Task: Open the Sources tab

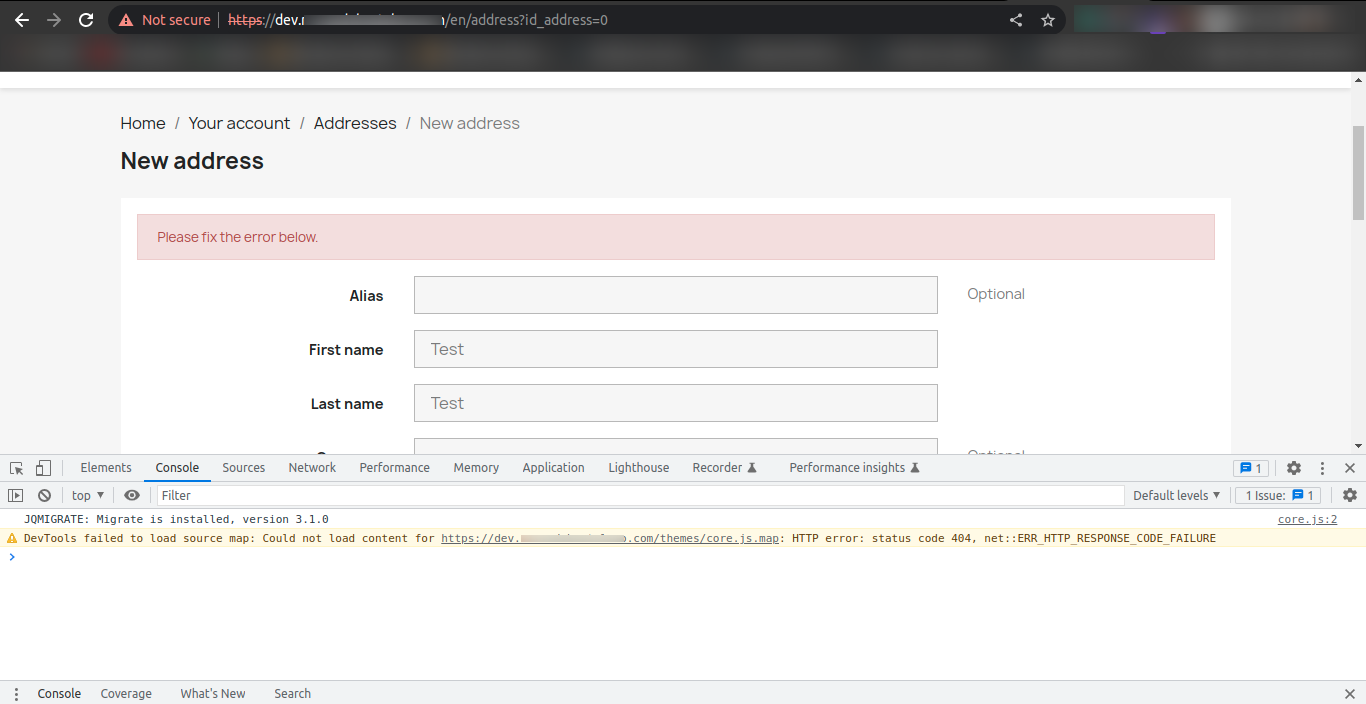Action: [244, 468]
